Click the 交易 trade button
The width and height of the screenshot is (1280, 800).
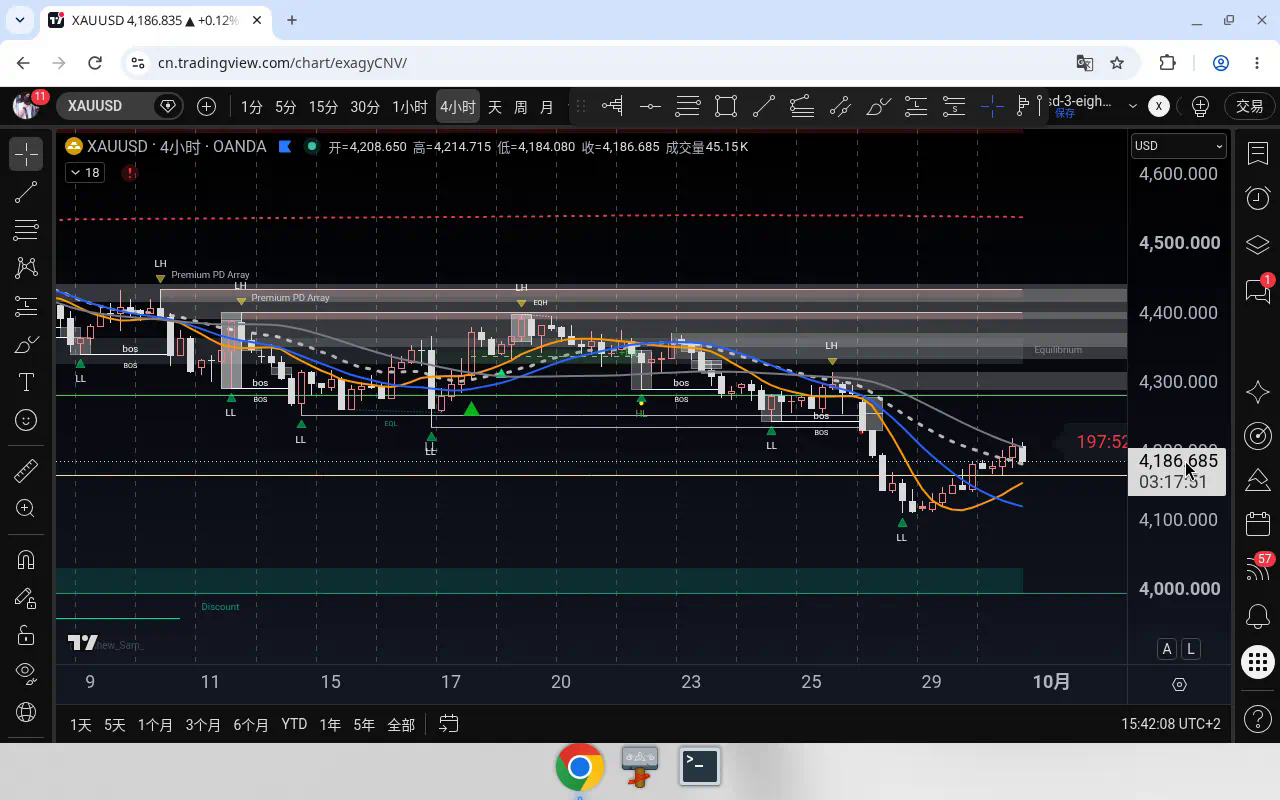click(1250, 106)
